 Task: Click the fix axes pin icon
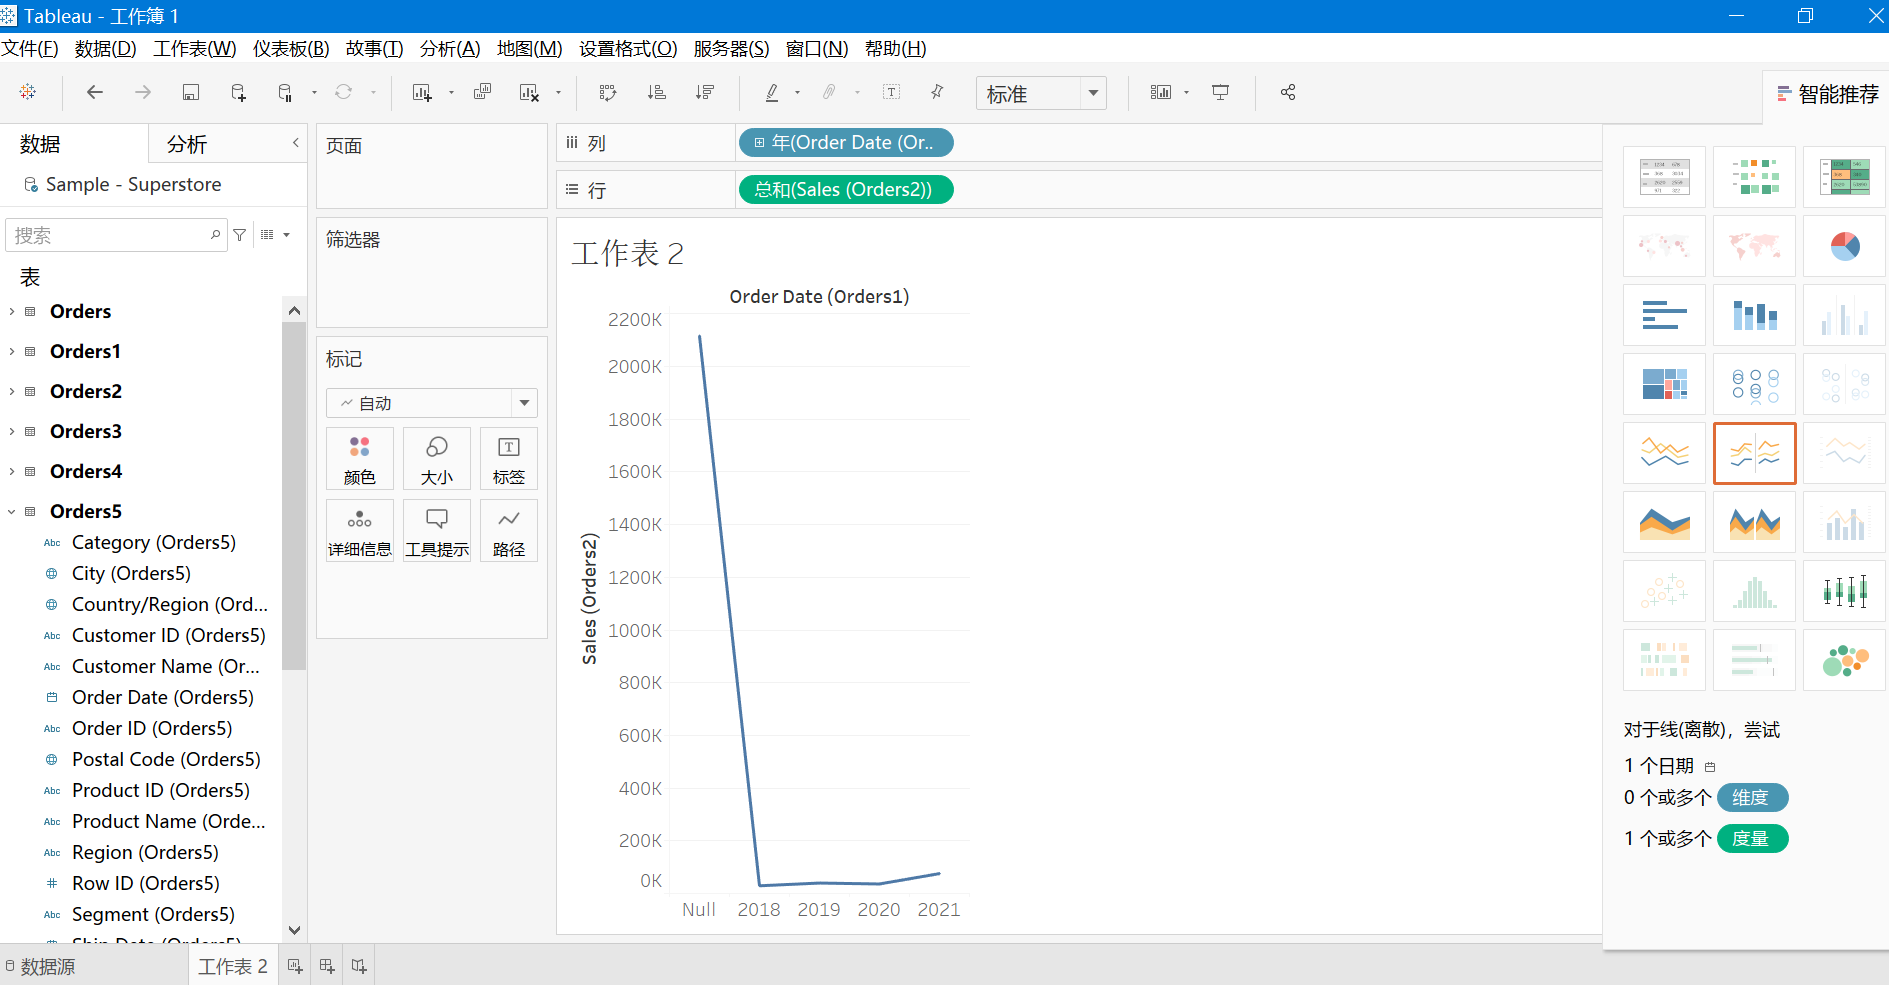tap(937, 92)
